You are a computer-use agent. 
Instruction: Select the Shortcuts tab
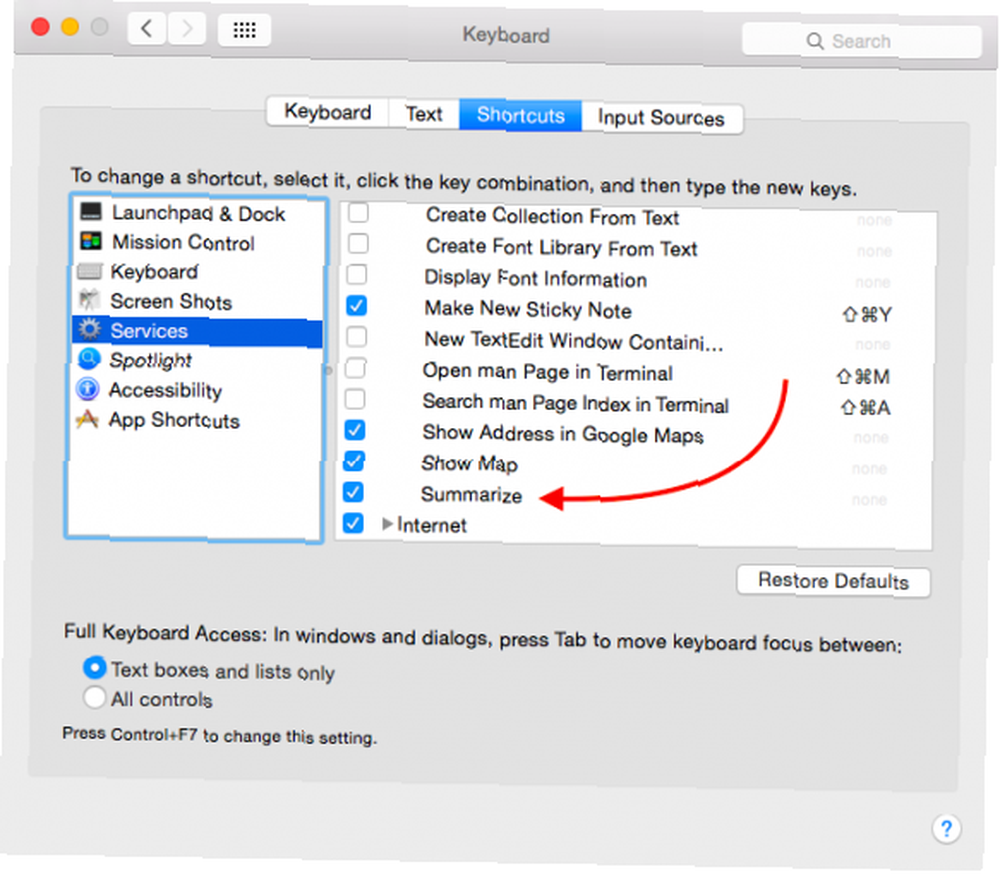point(520,115)
